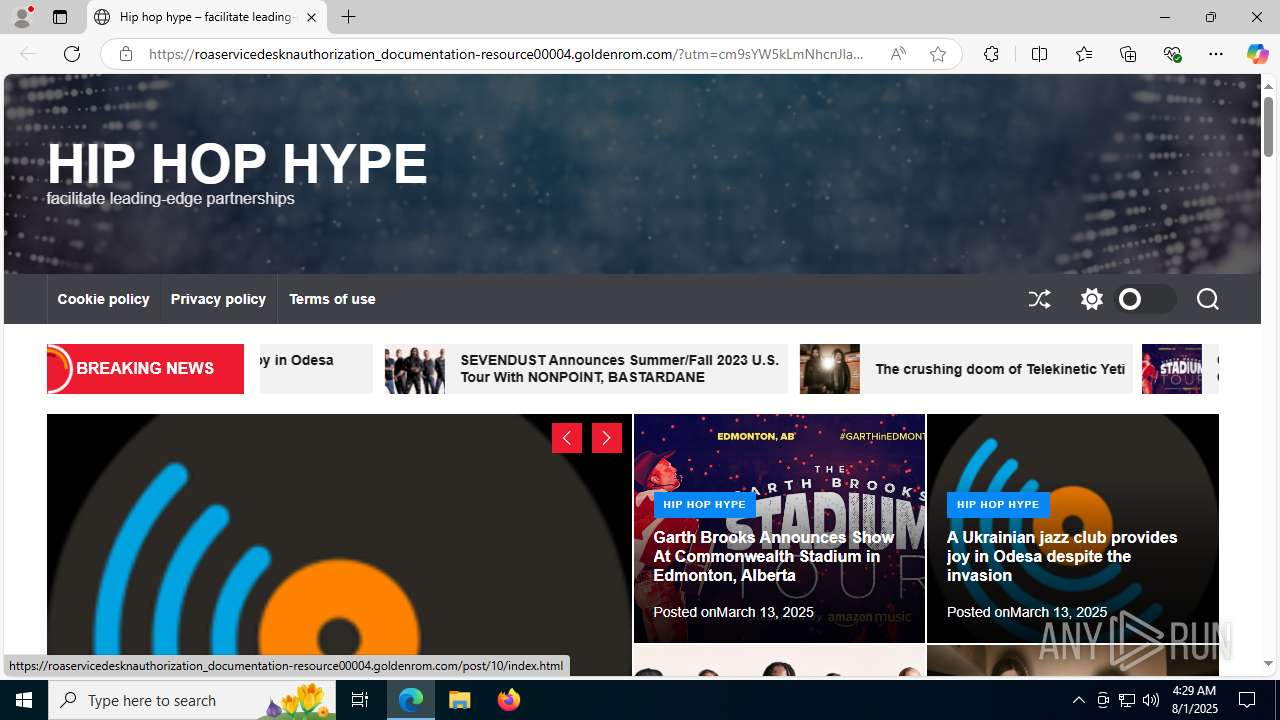The image size is (1280, 720).
Task: Open File Explorer from taskbar
Action: pyautogui.click(x=460, y=700)
